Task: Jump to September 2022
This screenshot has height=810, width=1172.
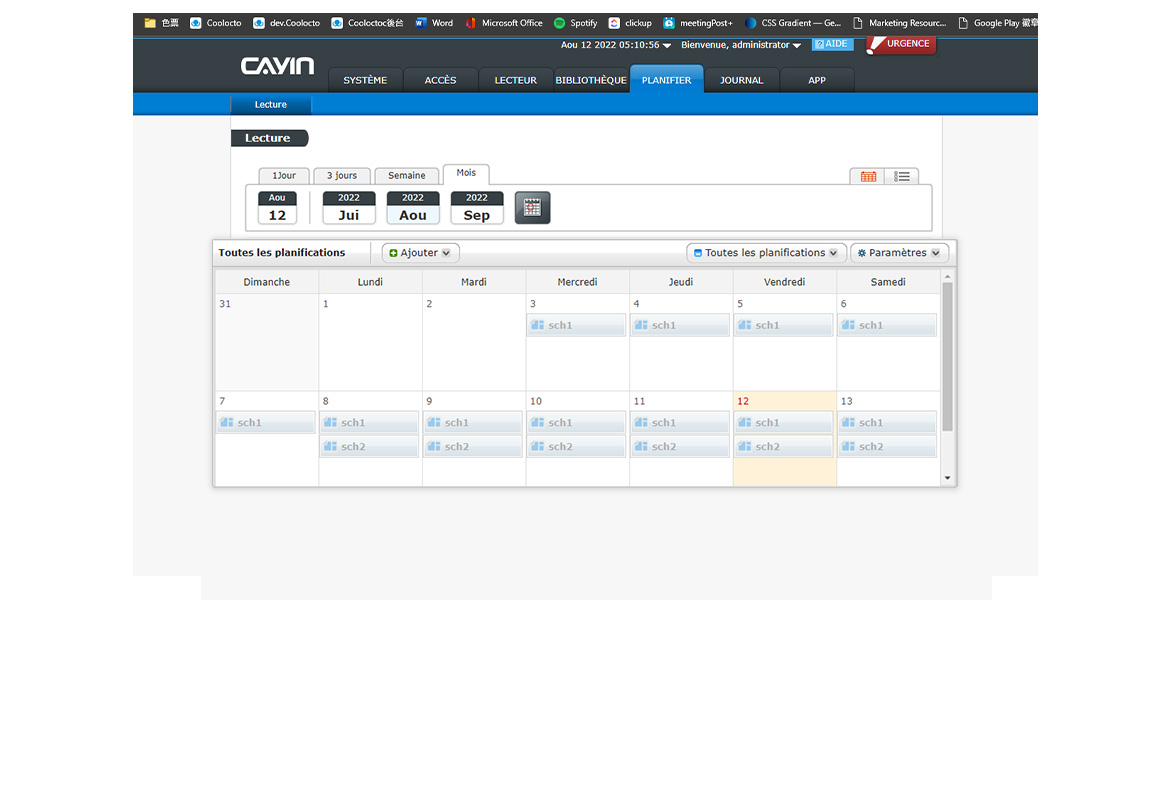Action: tap(477, 208)
